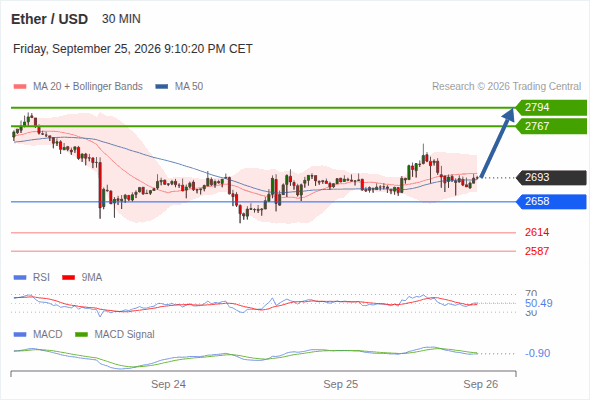
Task: Click the green MACD Signal legend swatch
Action: pos(81,335)
